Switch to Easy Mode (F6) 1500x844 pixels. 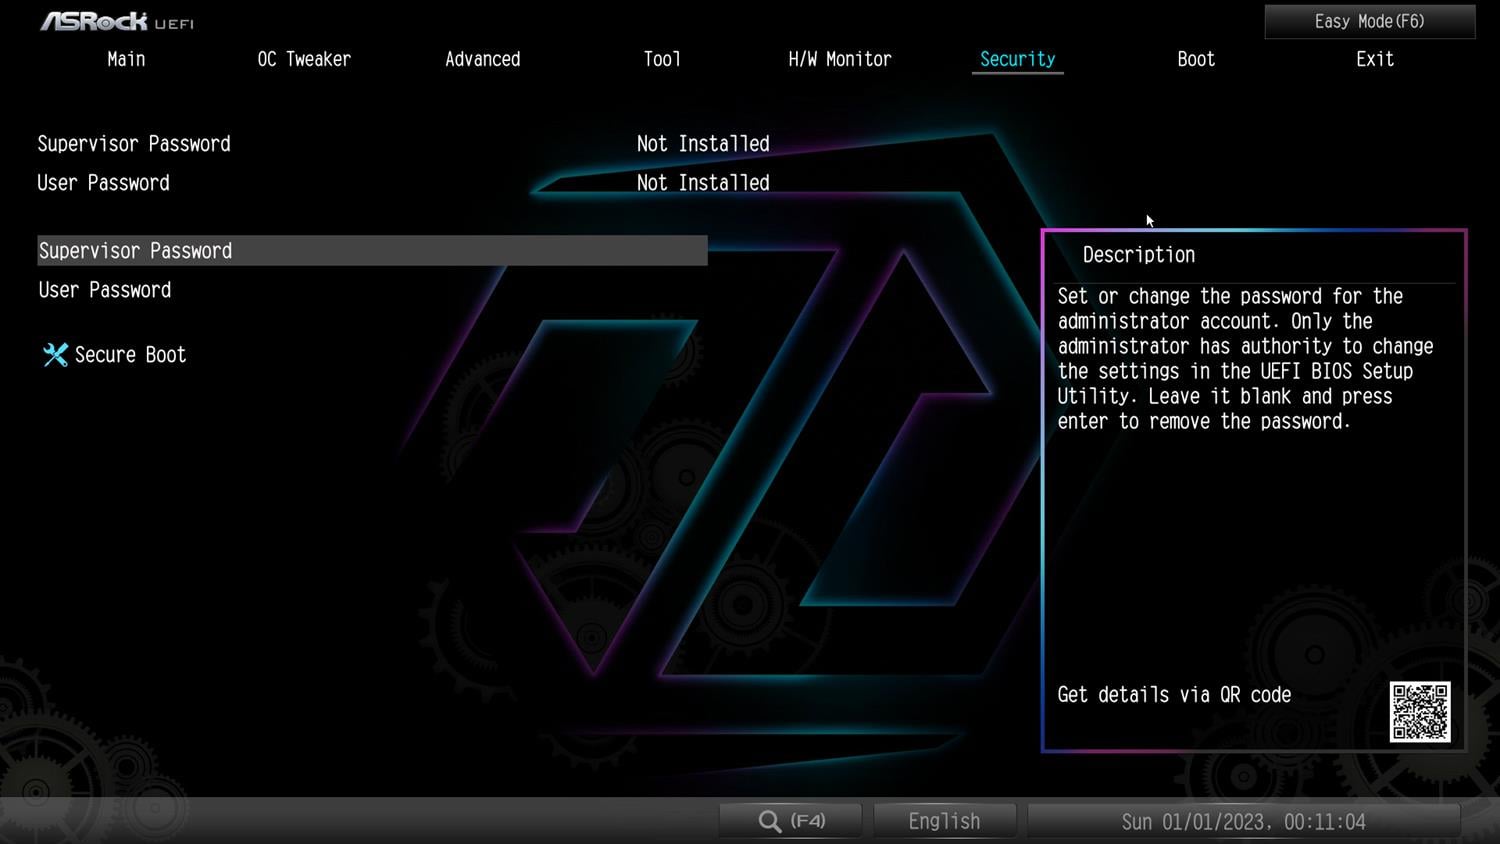(x=1369, y=21)
